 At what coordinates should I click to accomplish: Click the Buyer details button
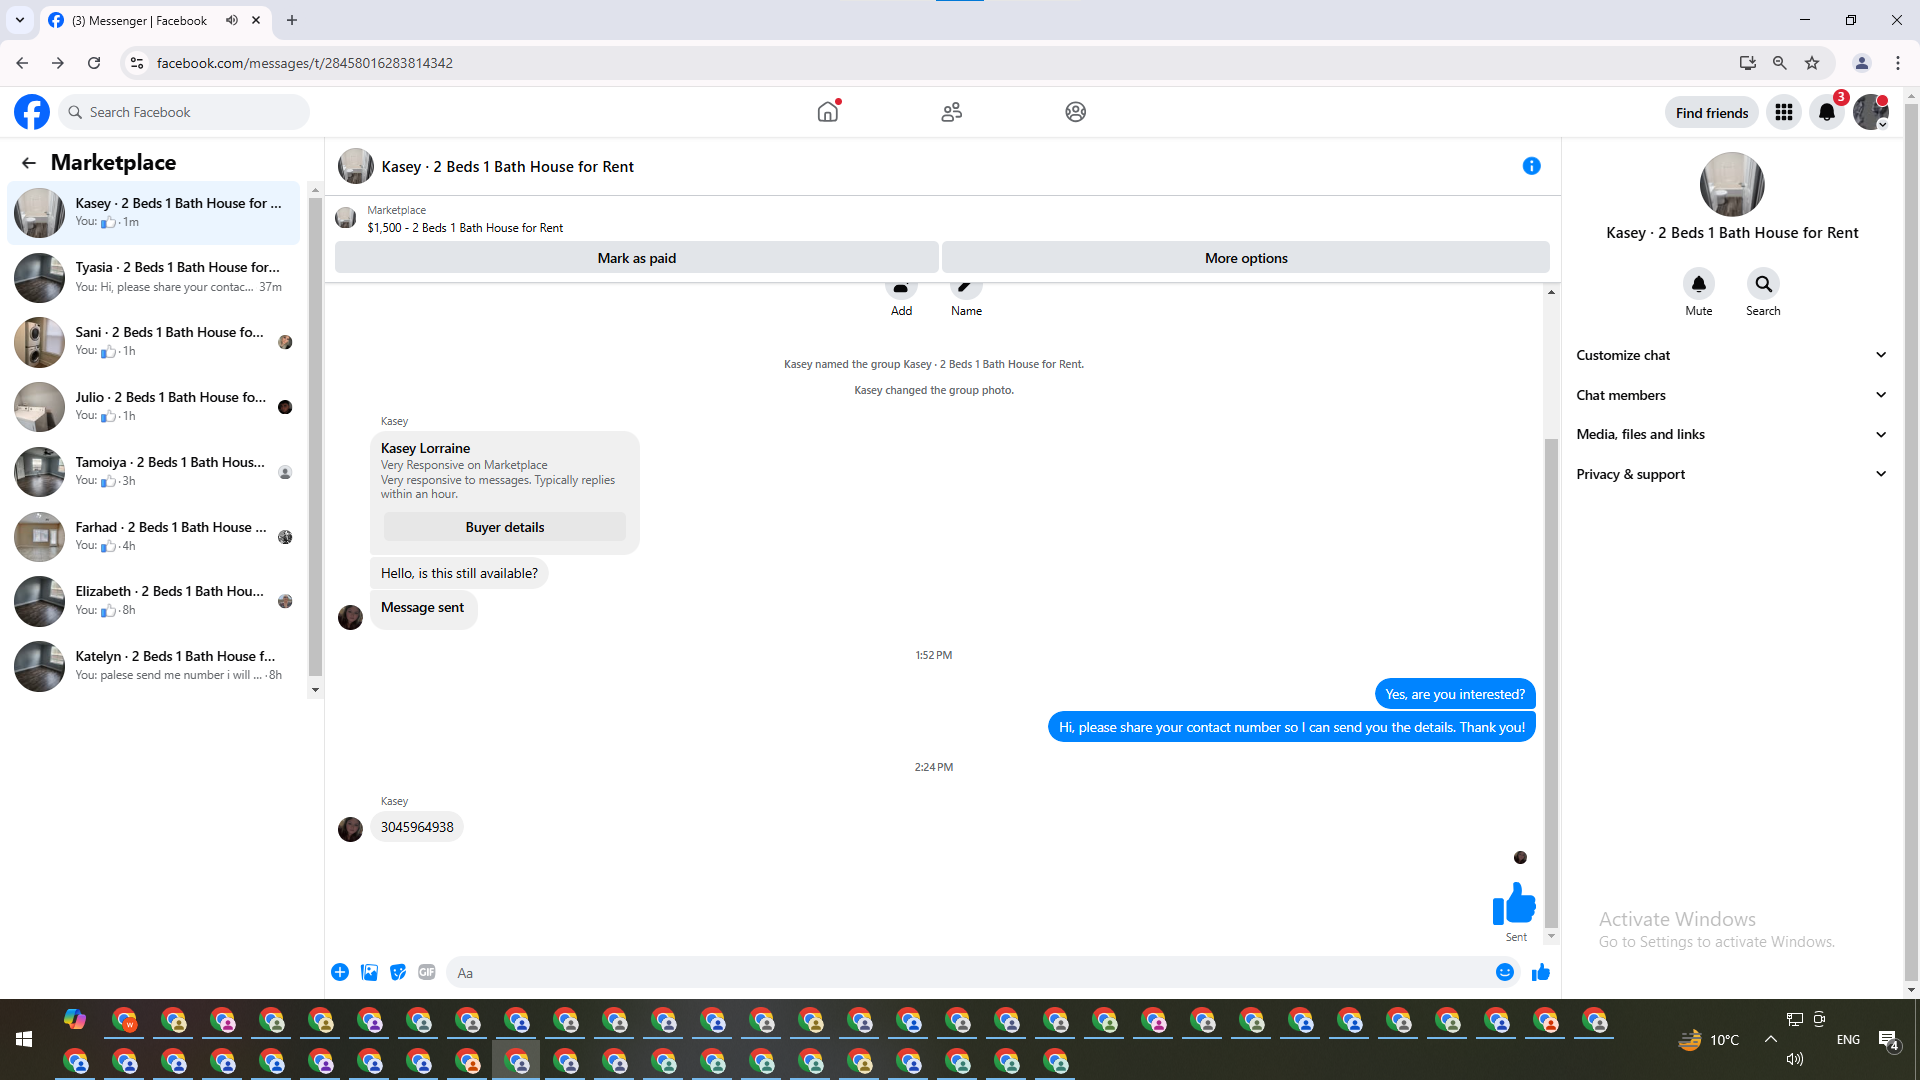point(504,527)
